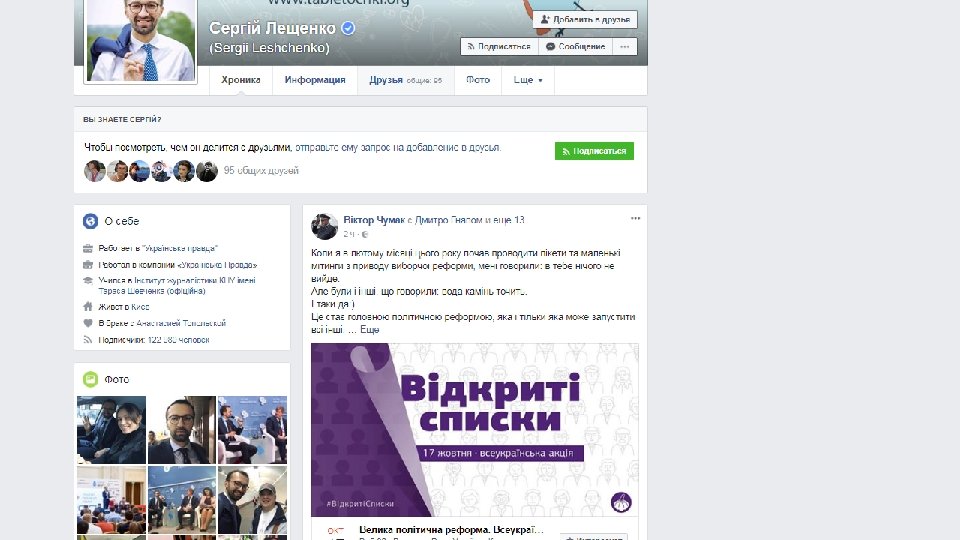
Task: Select the Фото tab
Action: pos(478,80)
